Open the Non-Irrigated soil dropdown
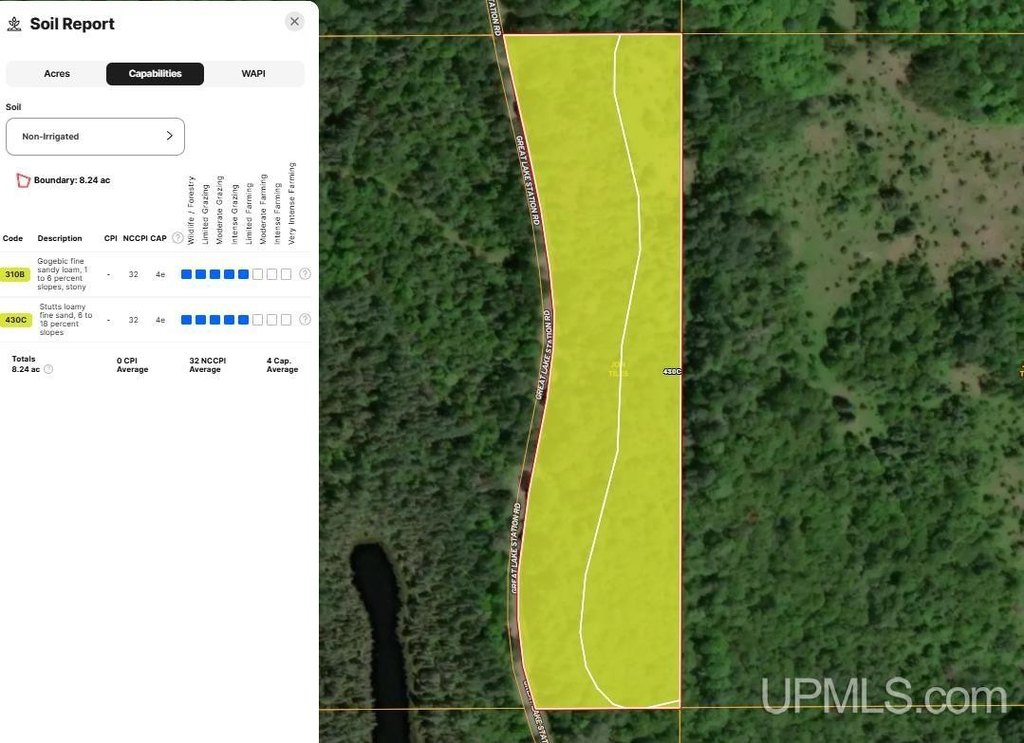The width and height of the screenshot is (1024, 743). click(x=95, y=136)
